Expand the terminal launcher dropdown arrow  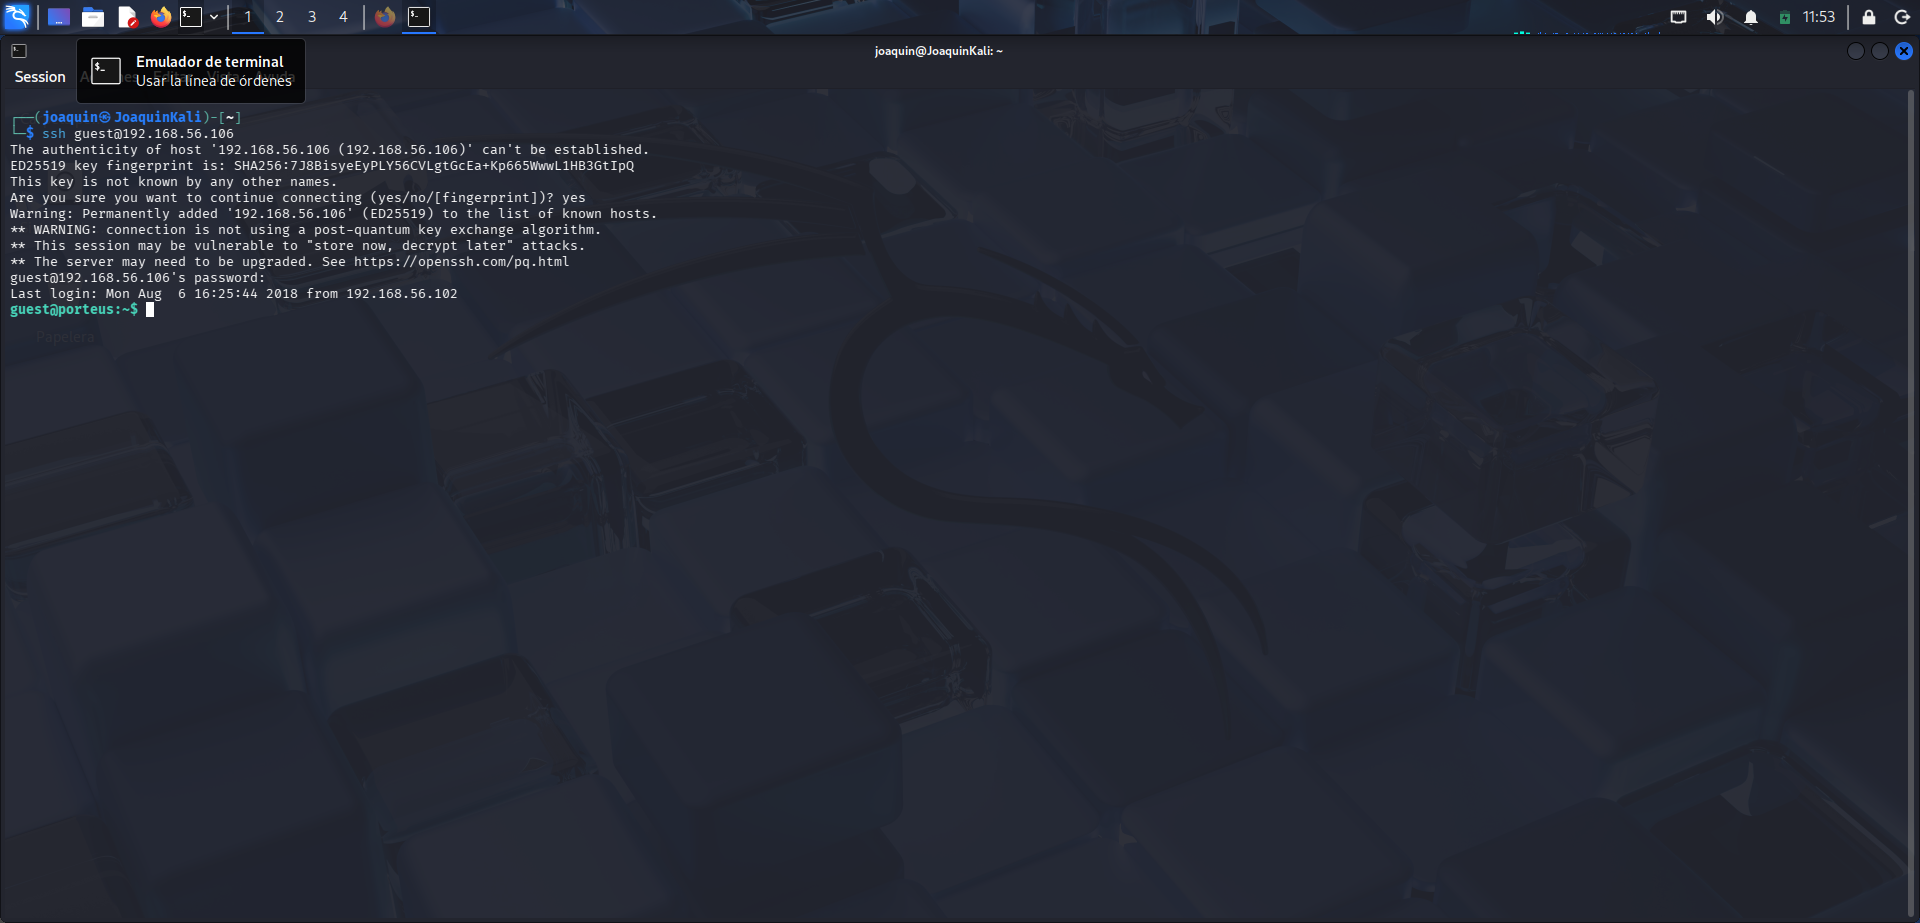tap(214, 17)
